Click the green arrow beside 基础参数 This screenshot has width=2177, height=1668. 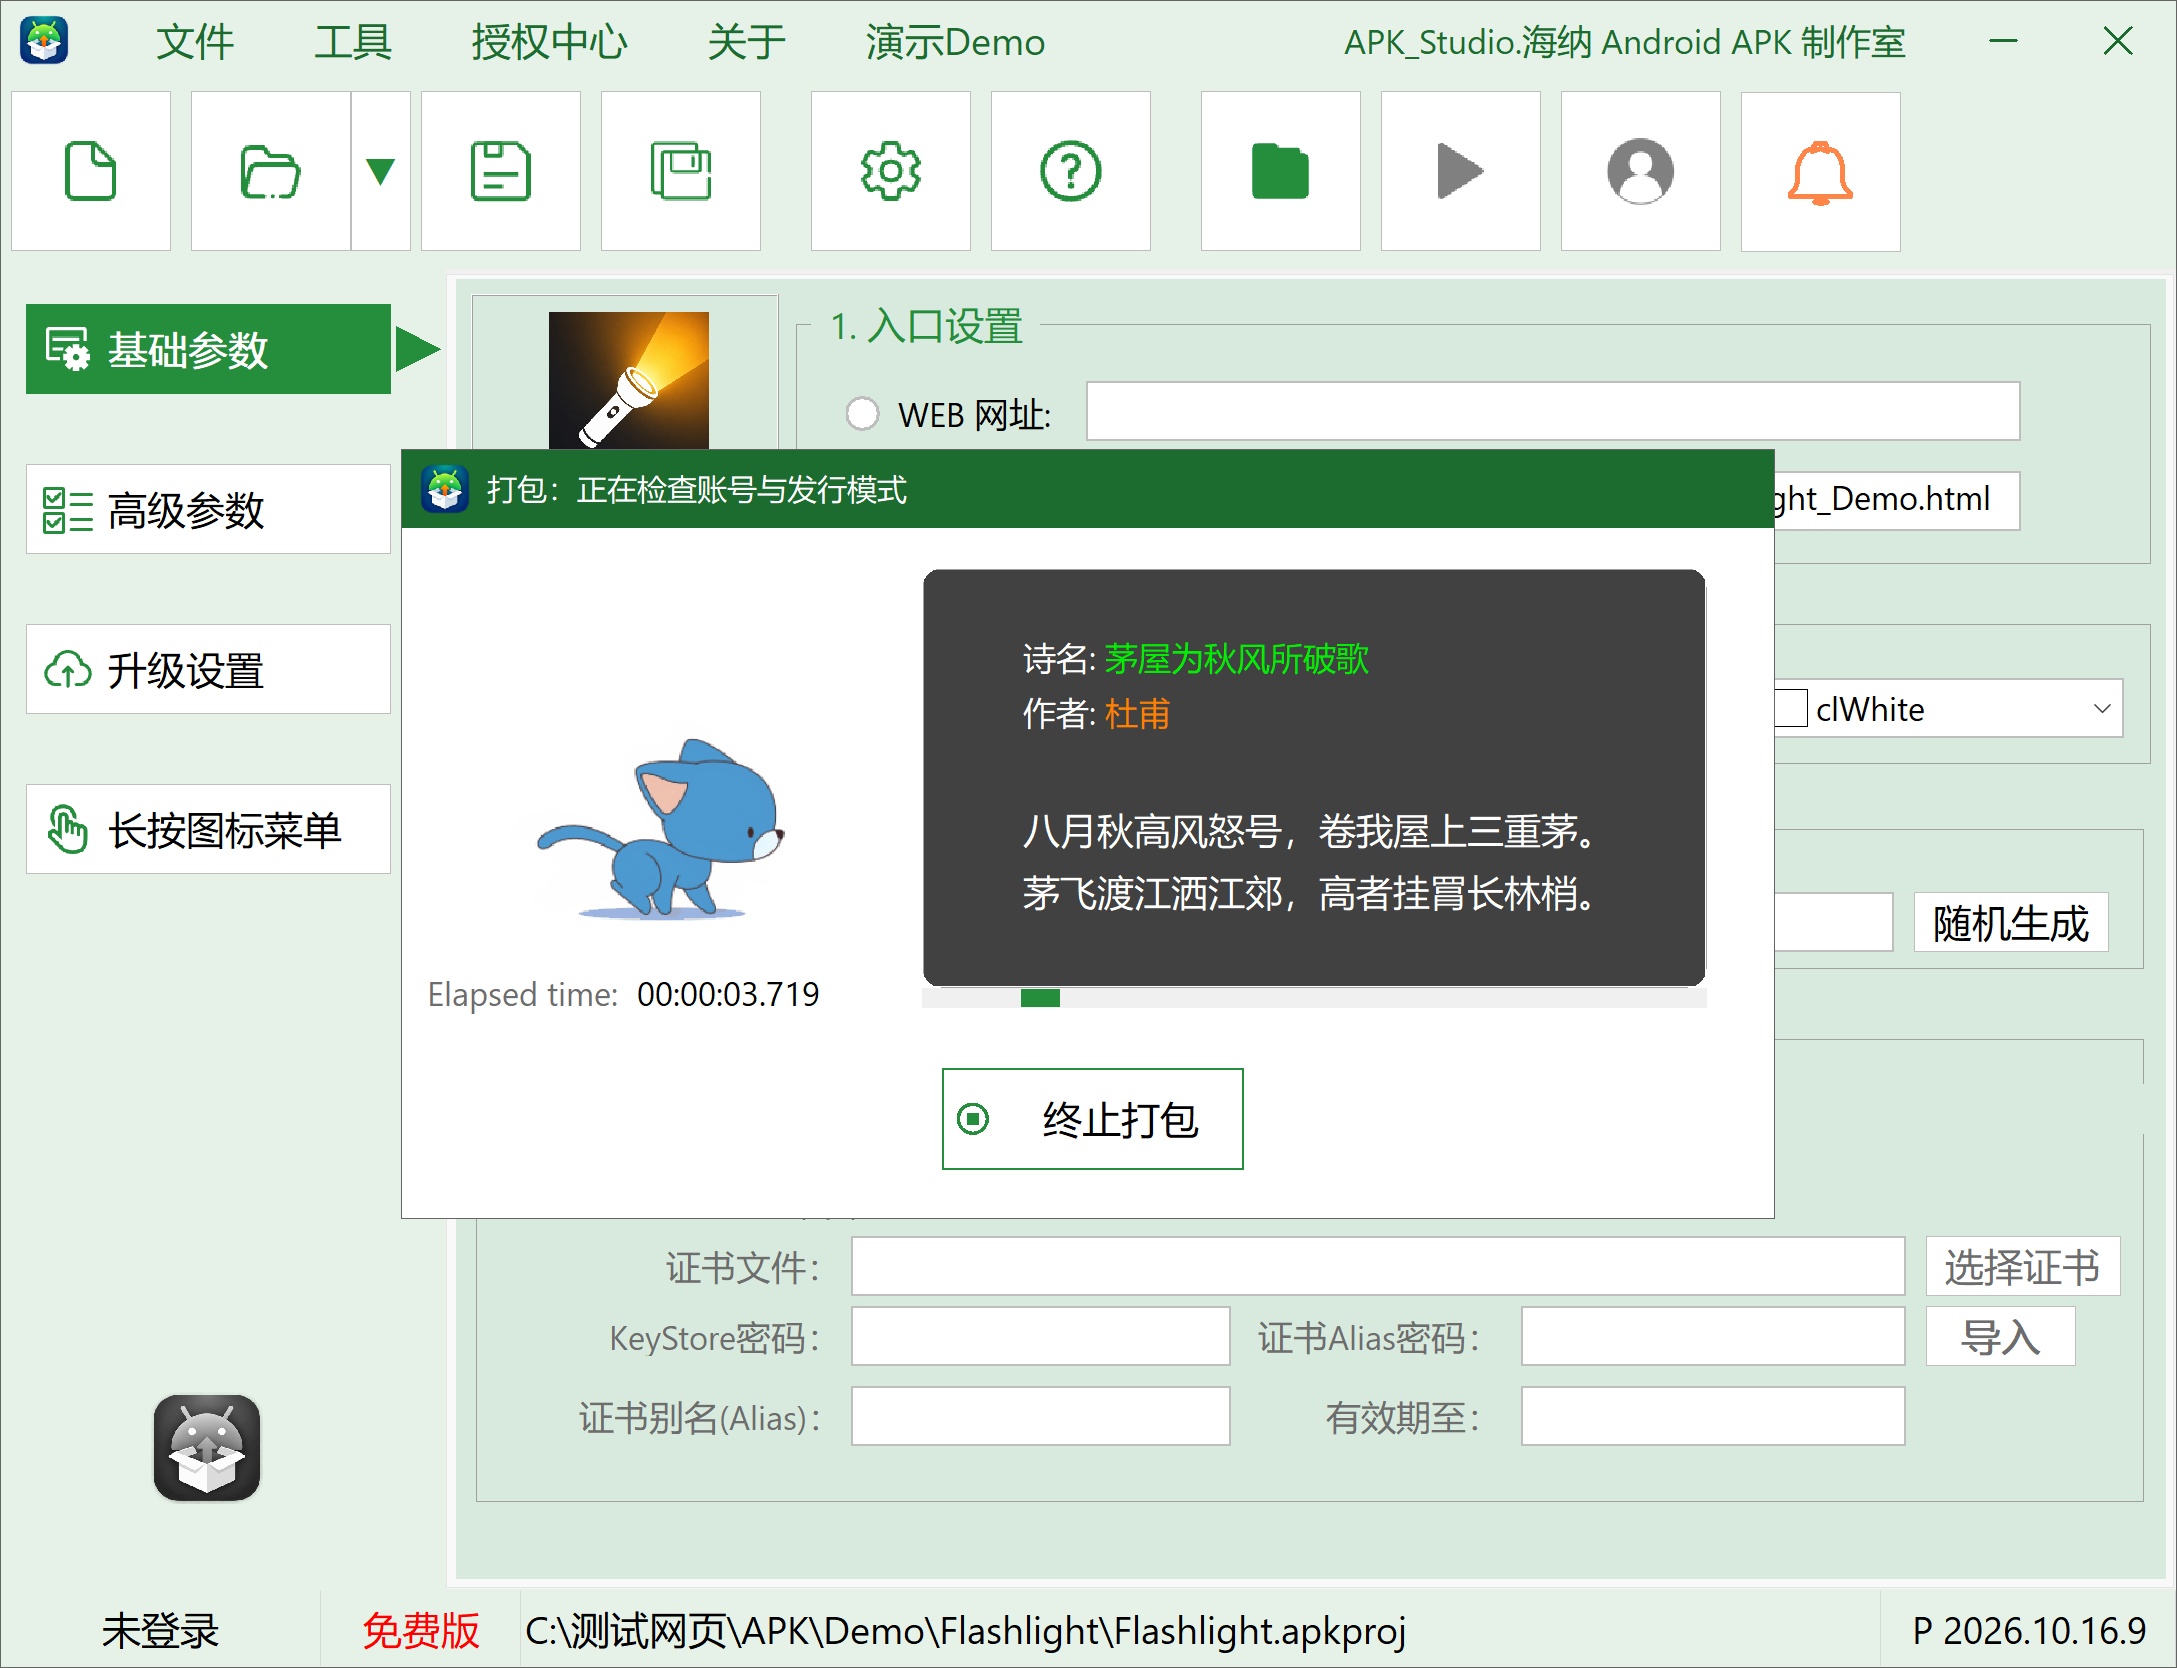coord(417,349)
